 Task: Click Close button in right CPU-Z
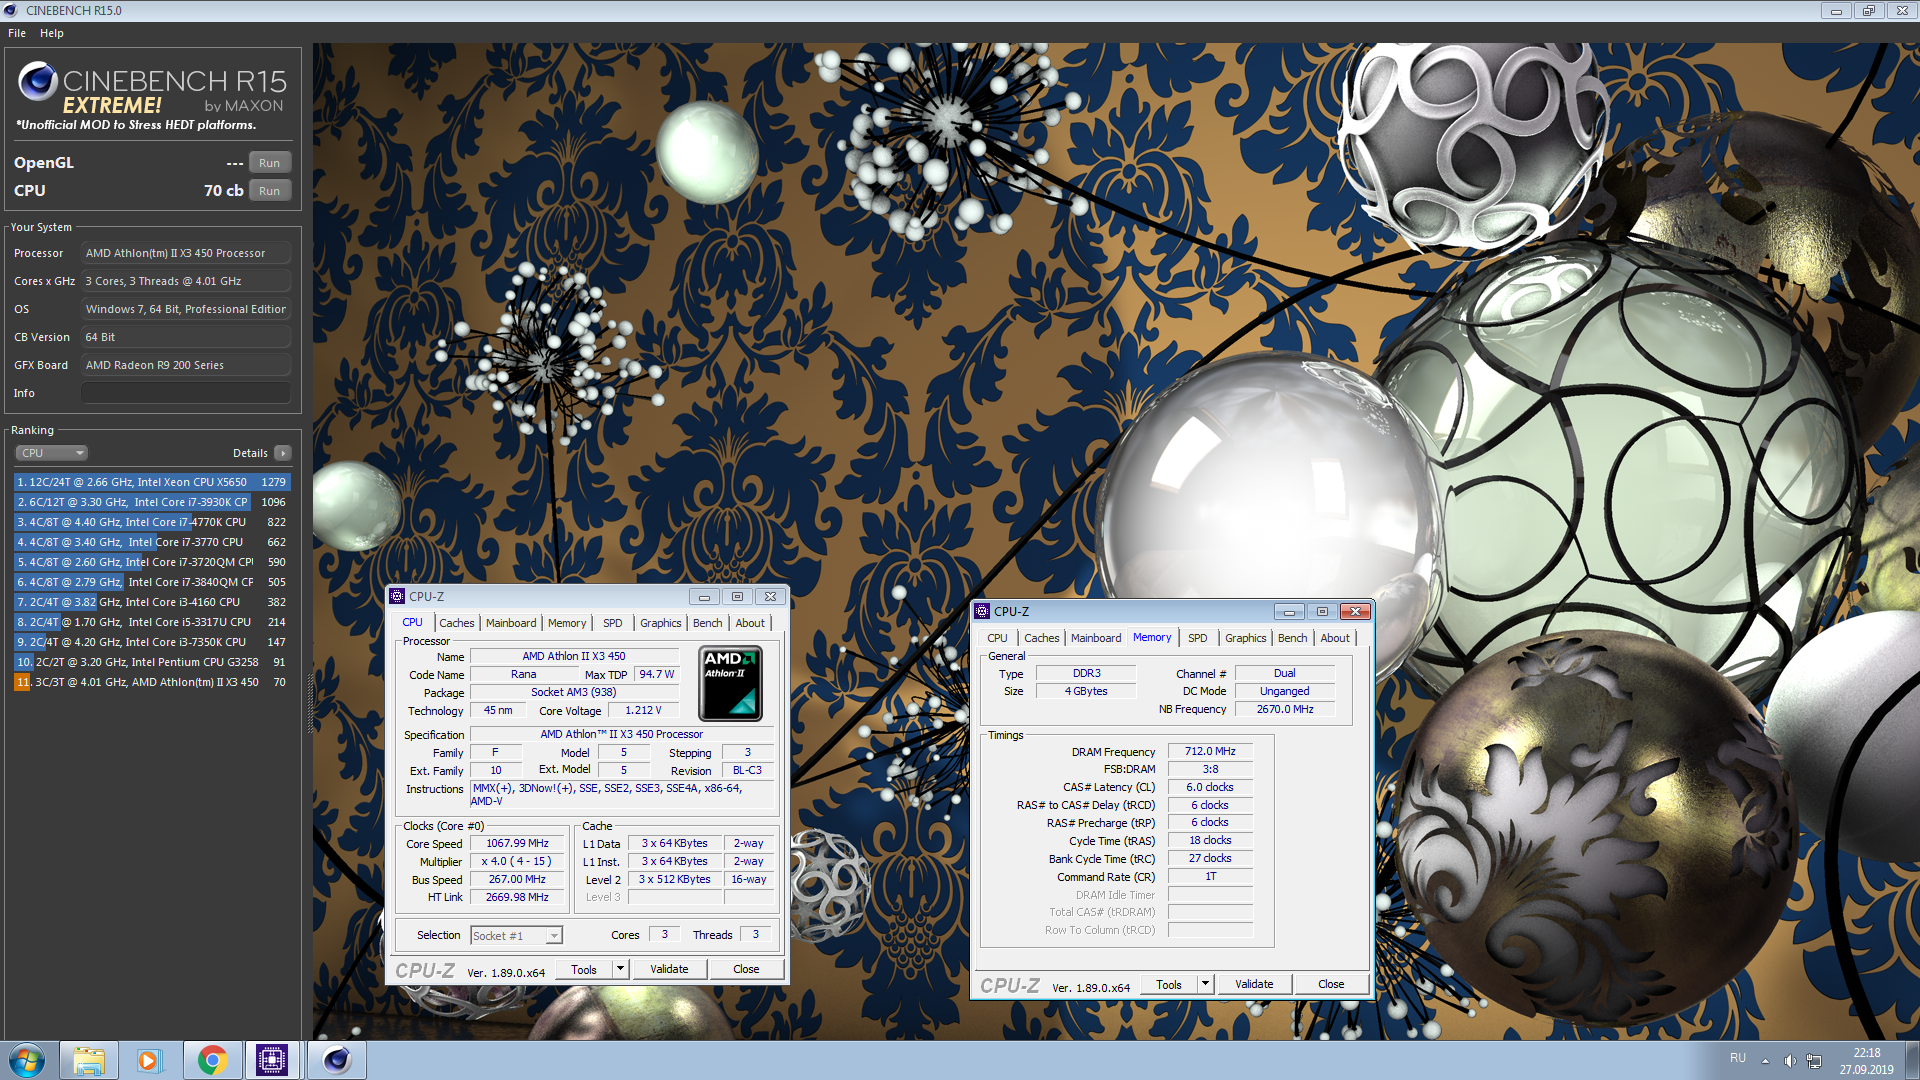pos(1331,984)
